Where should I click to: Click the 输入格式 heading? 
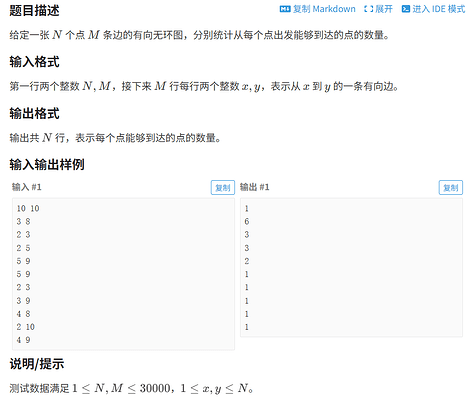(x=34, y=62)
